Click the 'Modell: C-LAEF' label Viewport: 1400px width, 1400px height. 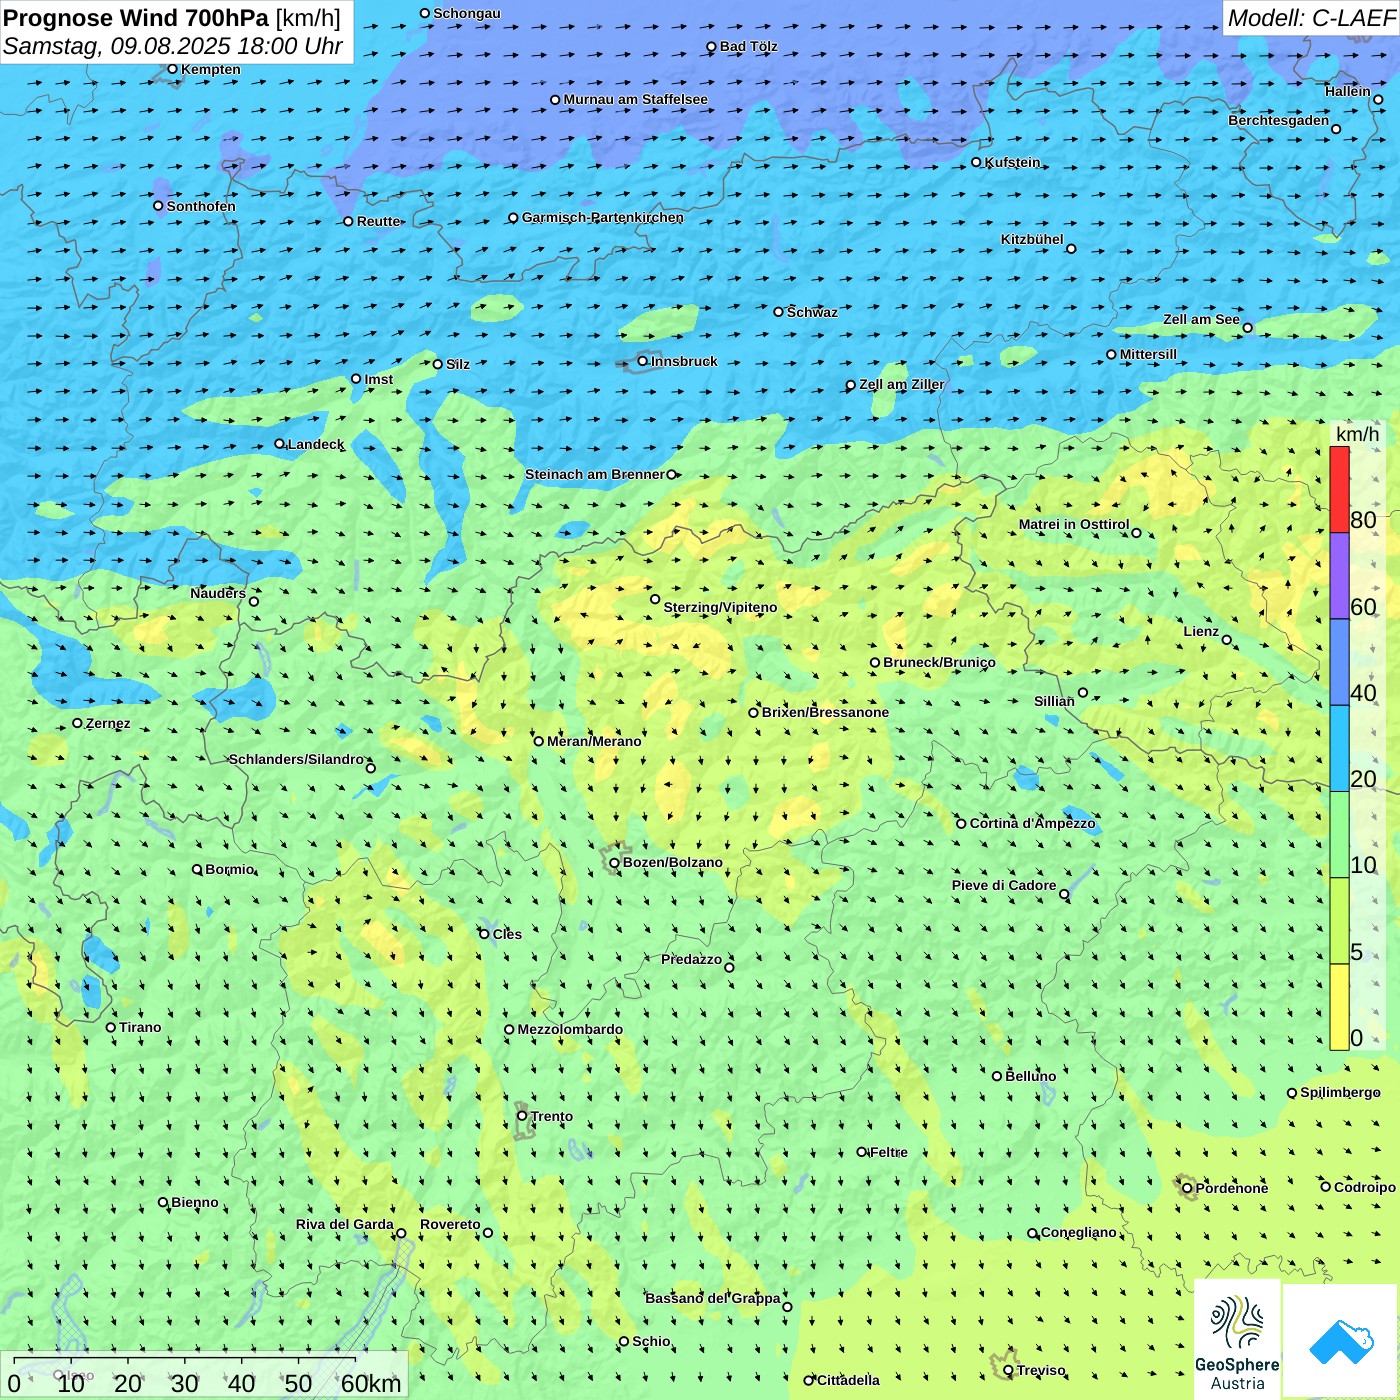tap(1311, 18)
